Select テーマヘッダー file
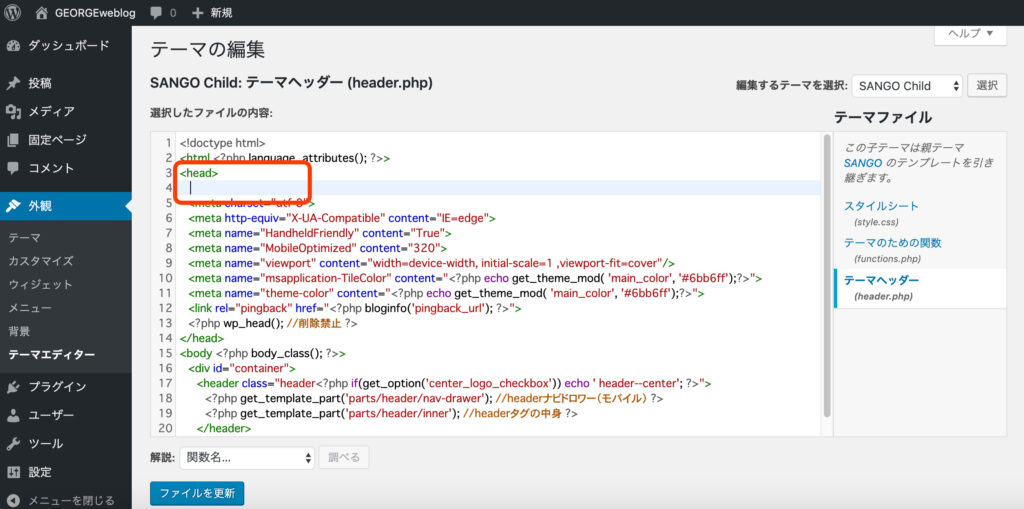 [x=881, y=280]
